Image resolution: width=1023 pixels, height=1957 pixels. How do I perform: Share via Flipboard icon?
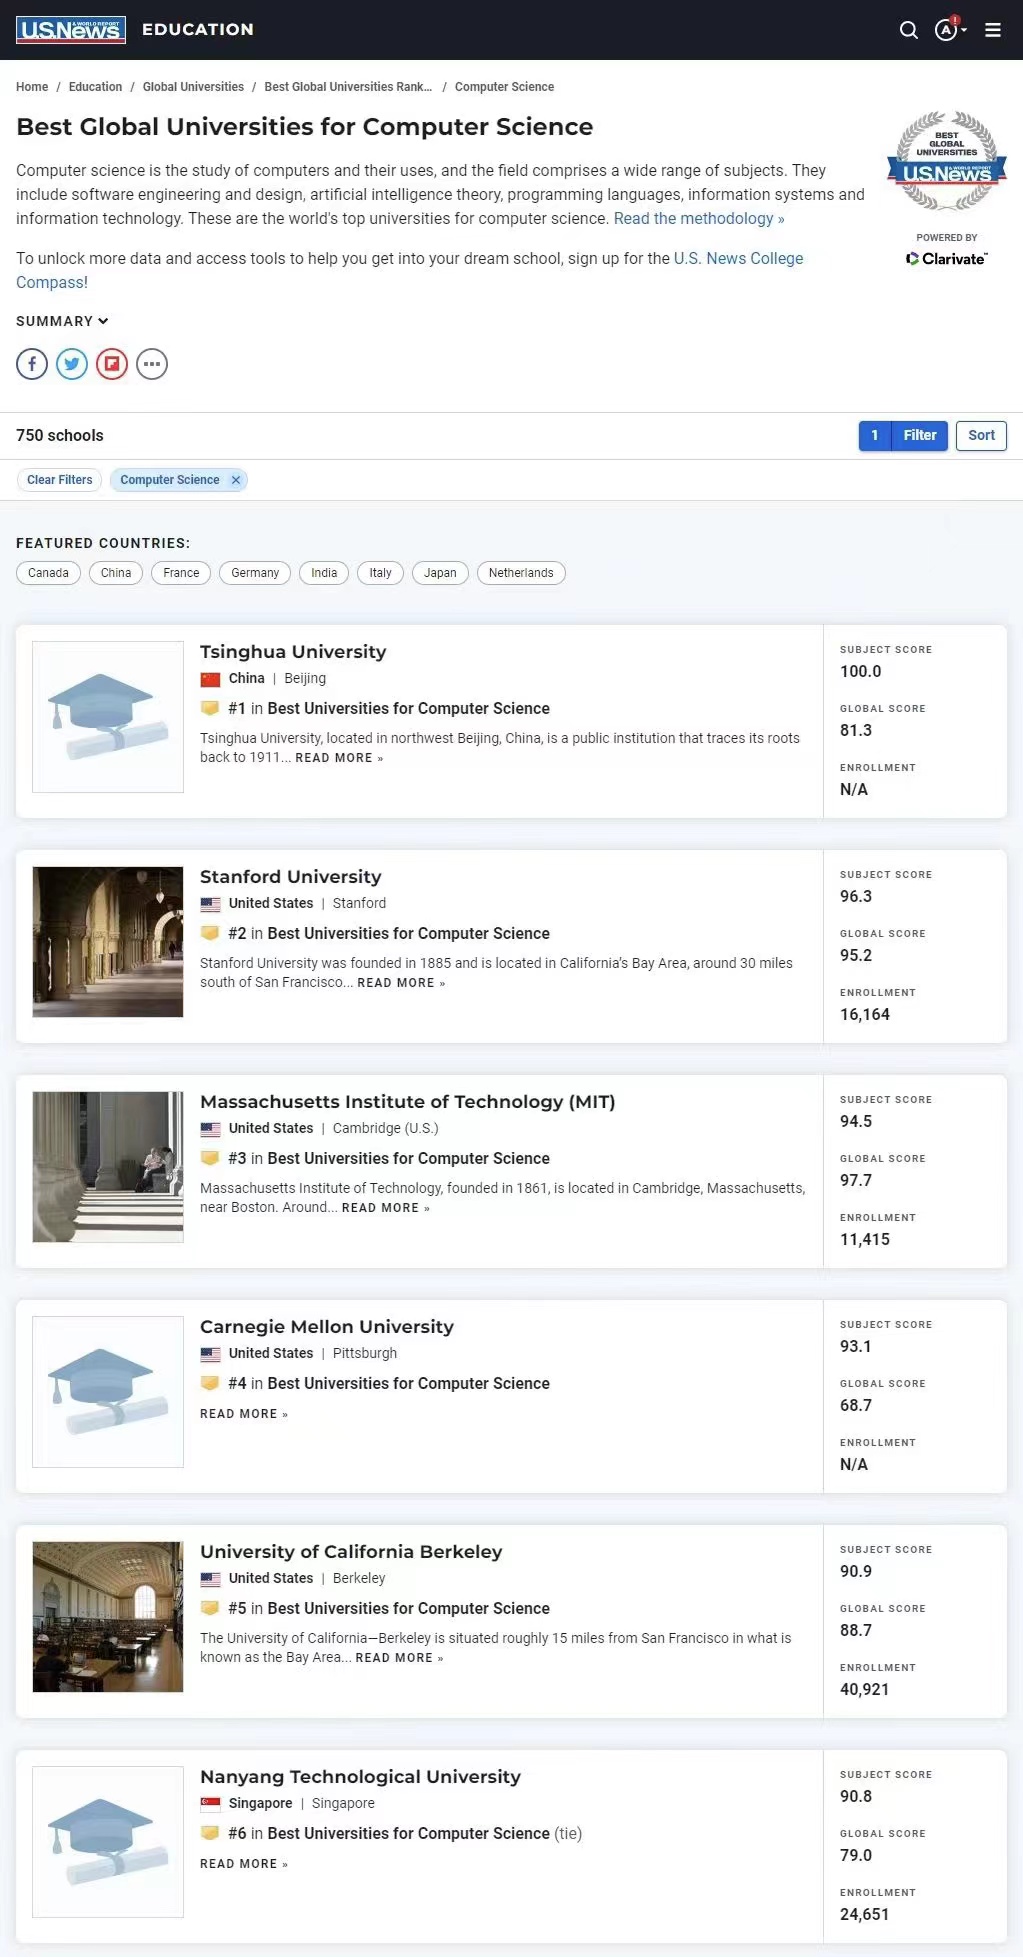[x=112, y=364]
